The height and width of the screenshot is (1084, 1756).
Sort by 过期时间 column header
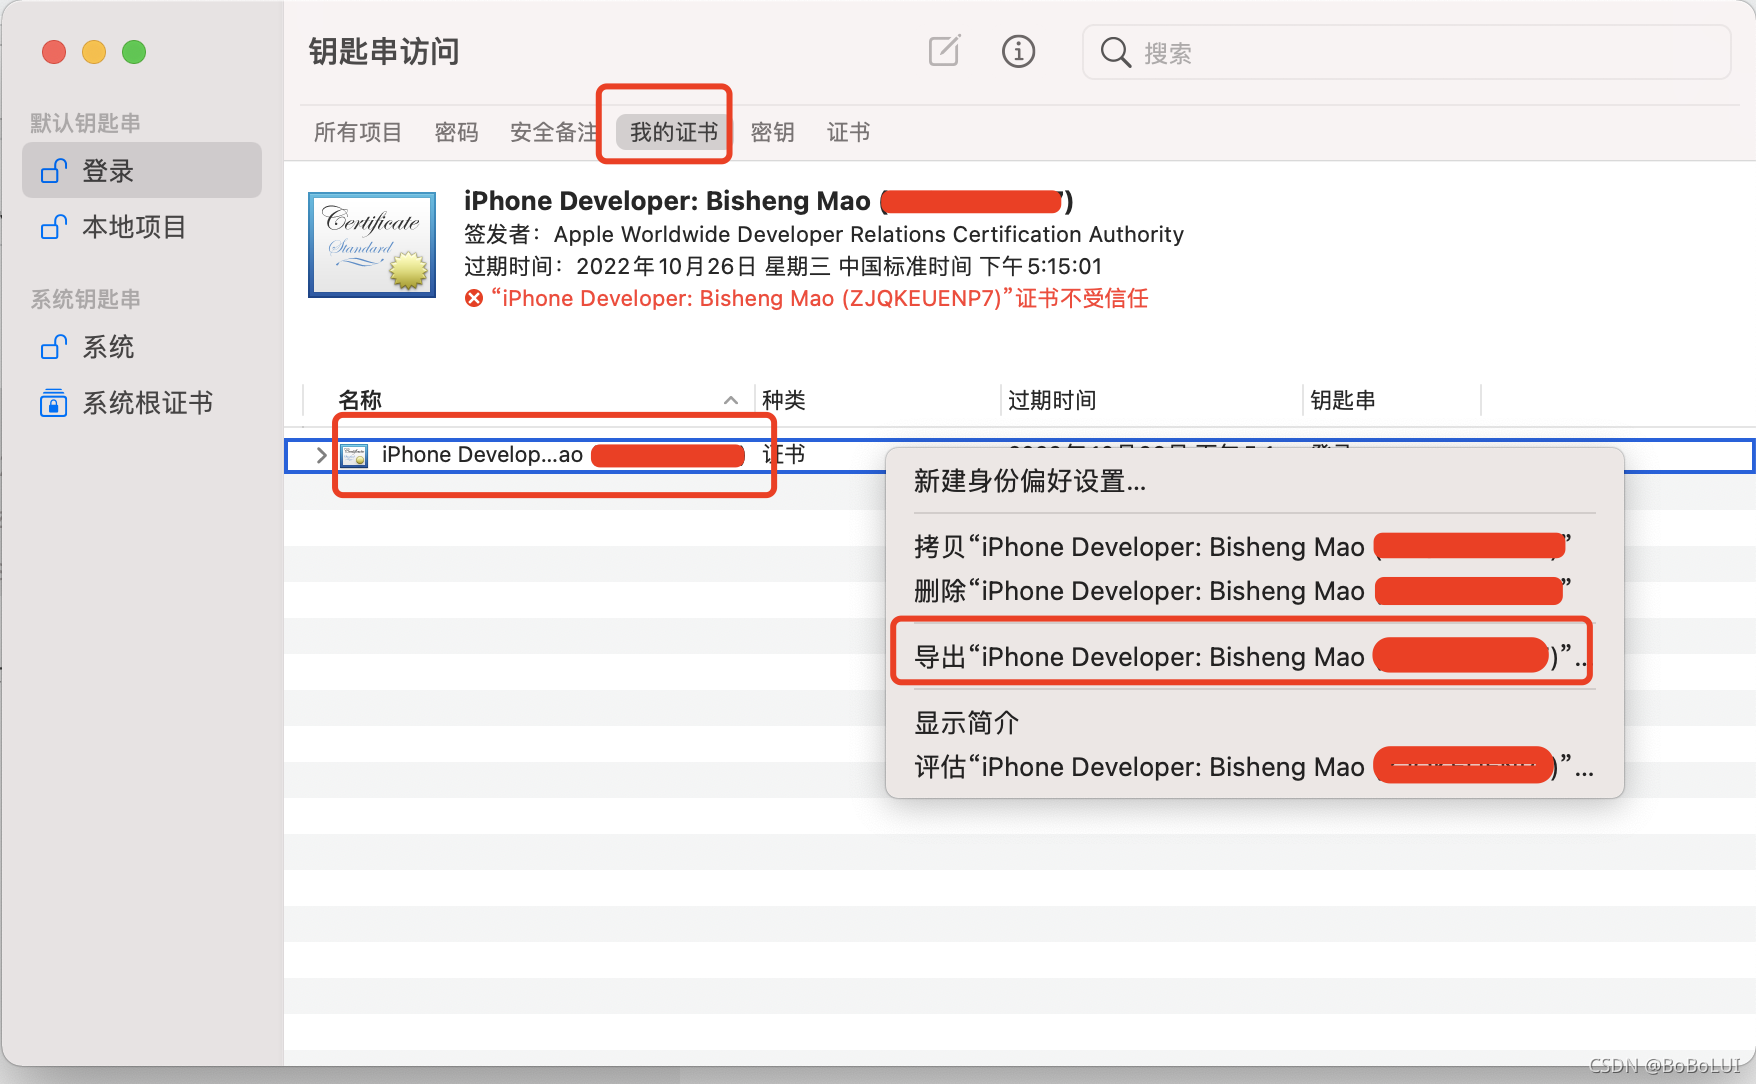[1052, 400]
